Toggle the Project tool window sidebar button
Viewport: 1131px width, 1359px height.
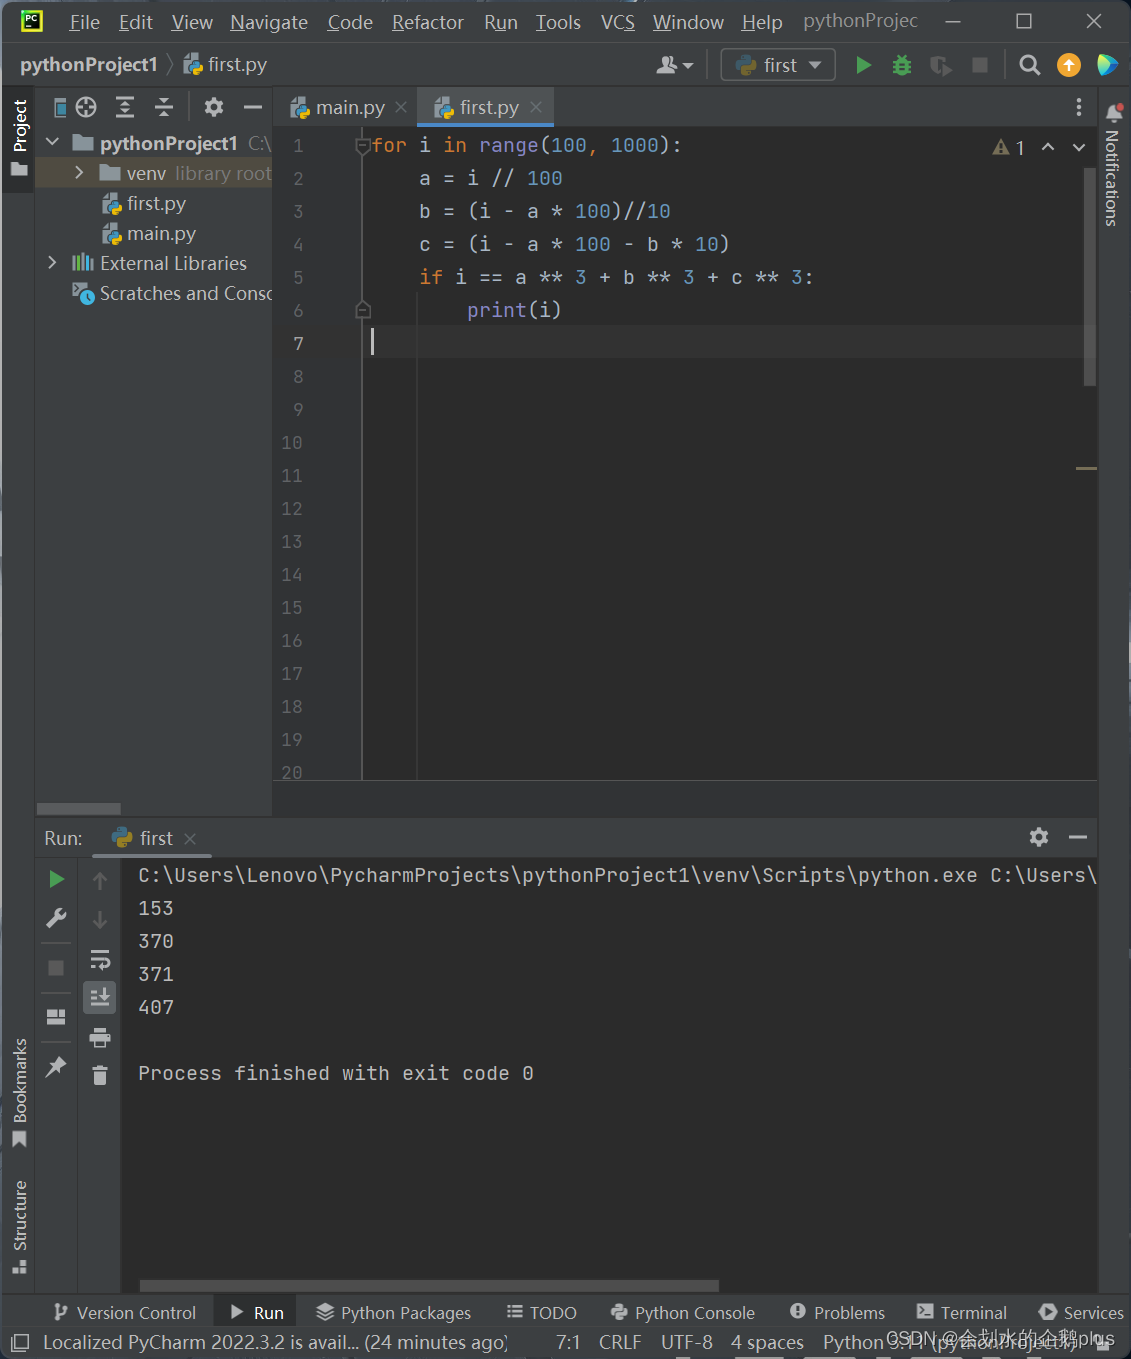click(19, 138)
